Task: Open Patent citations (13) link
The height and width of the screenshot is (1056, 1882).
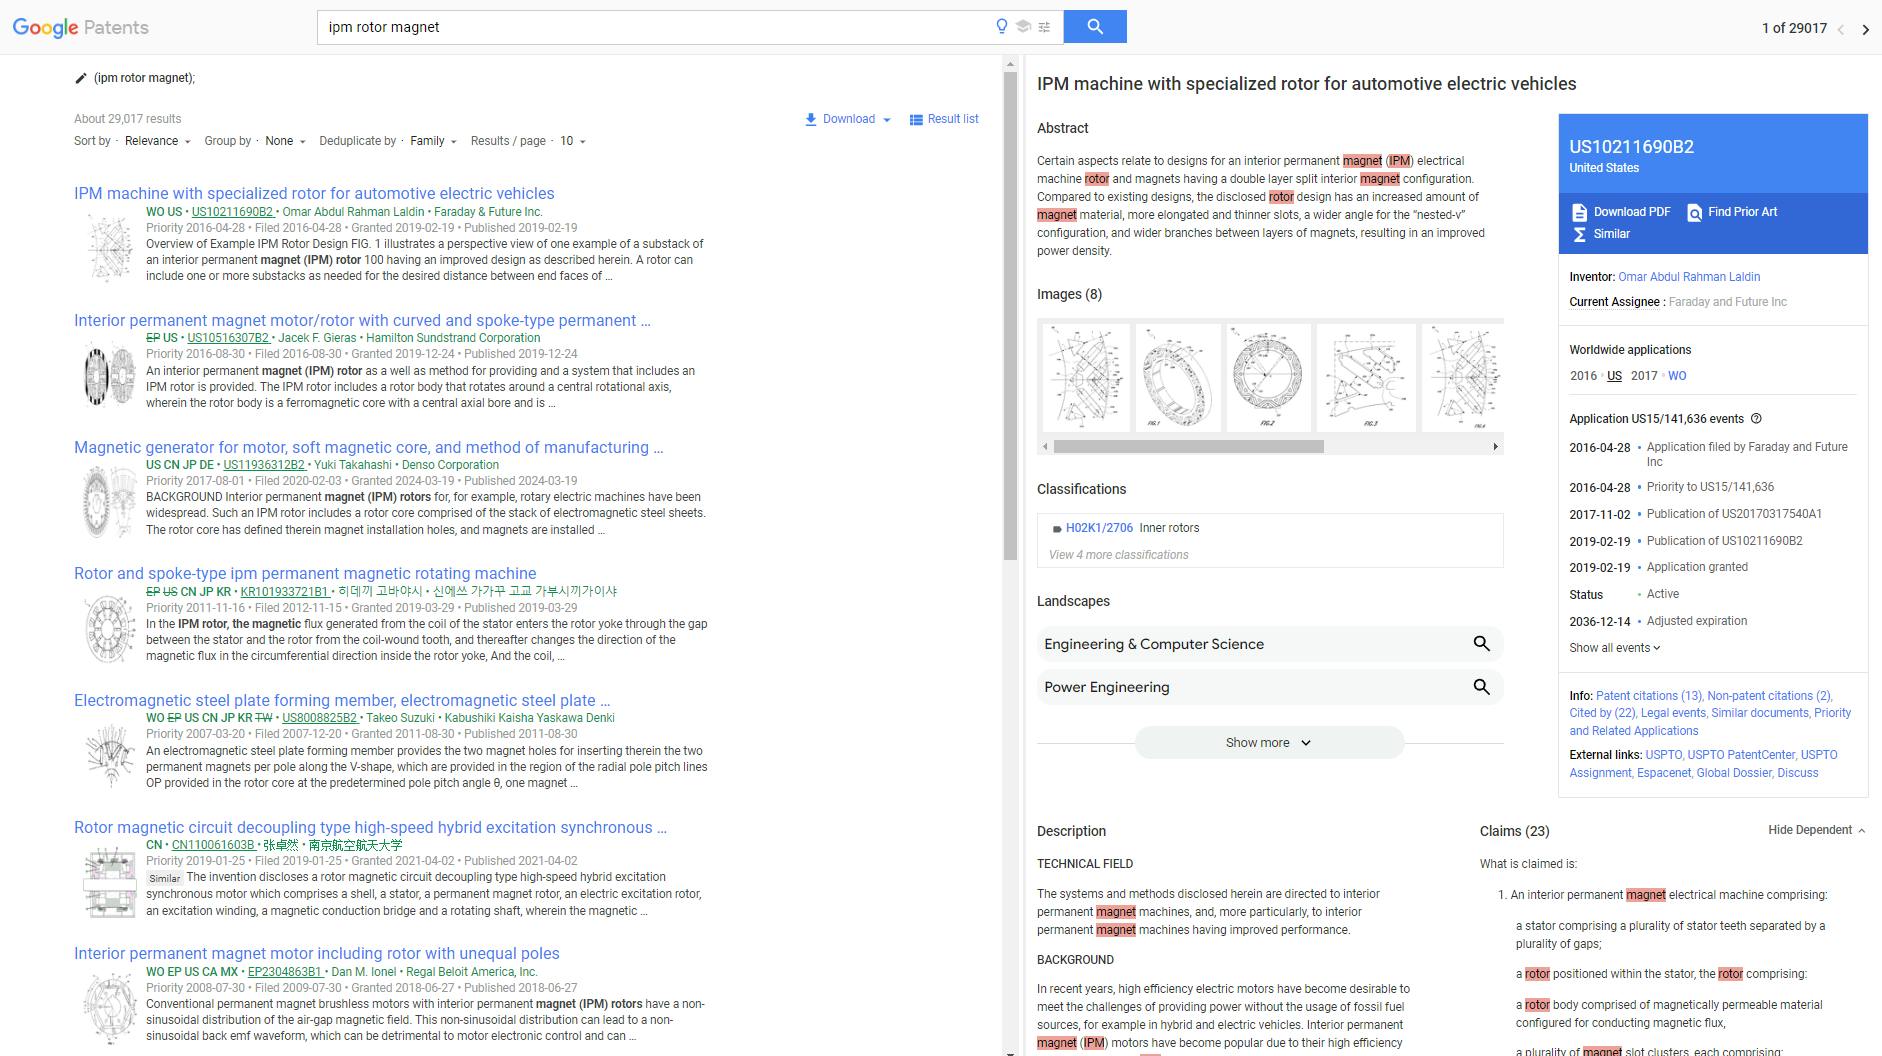Action: coord(1649,696)
